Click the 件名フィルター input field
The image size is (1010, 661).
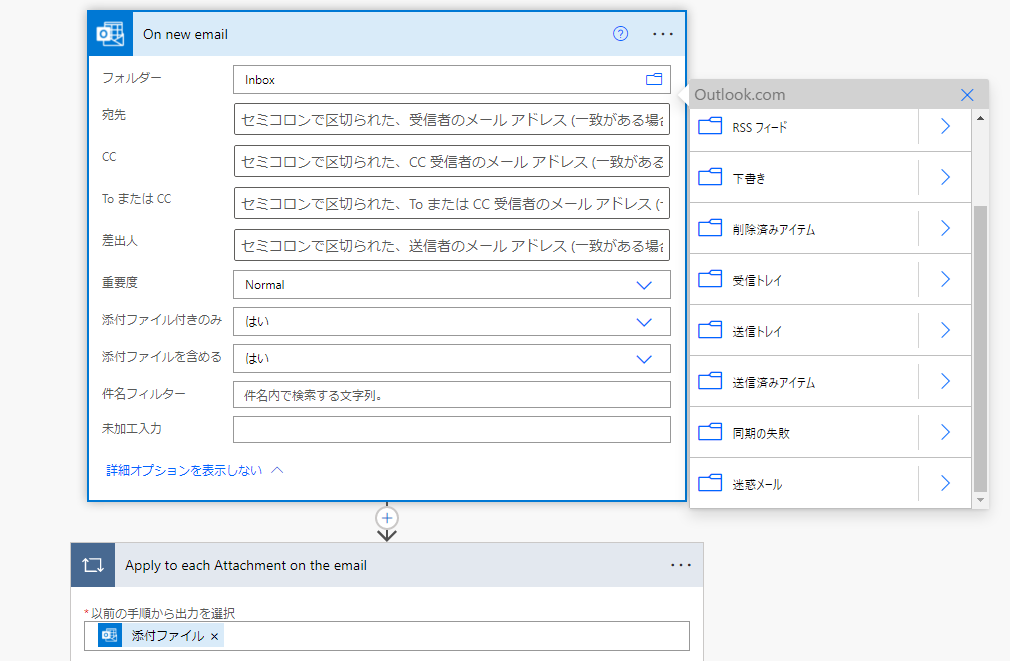[x=451, y=394]
